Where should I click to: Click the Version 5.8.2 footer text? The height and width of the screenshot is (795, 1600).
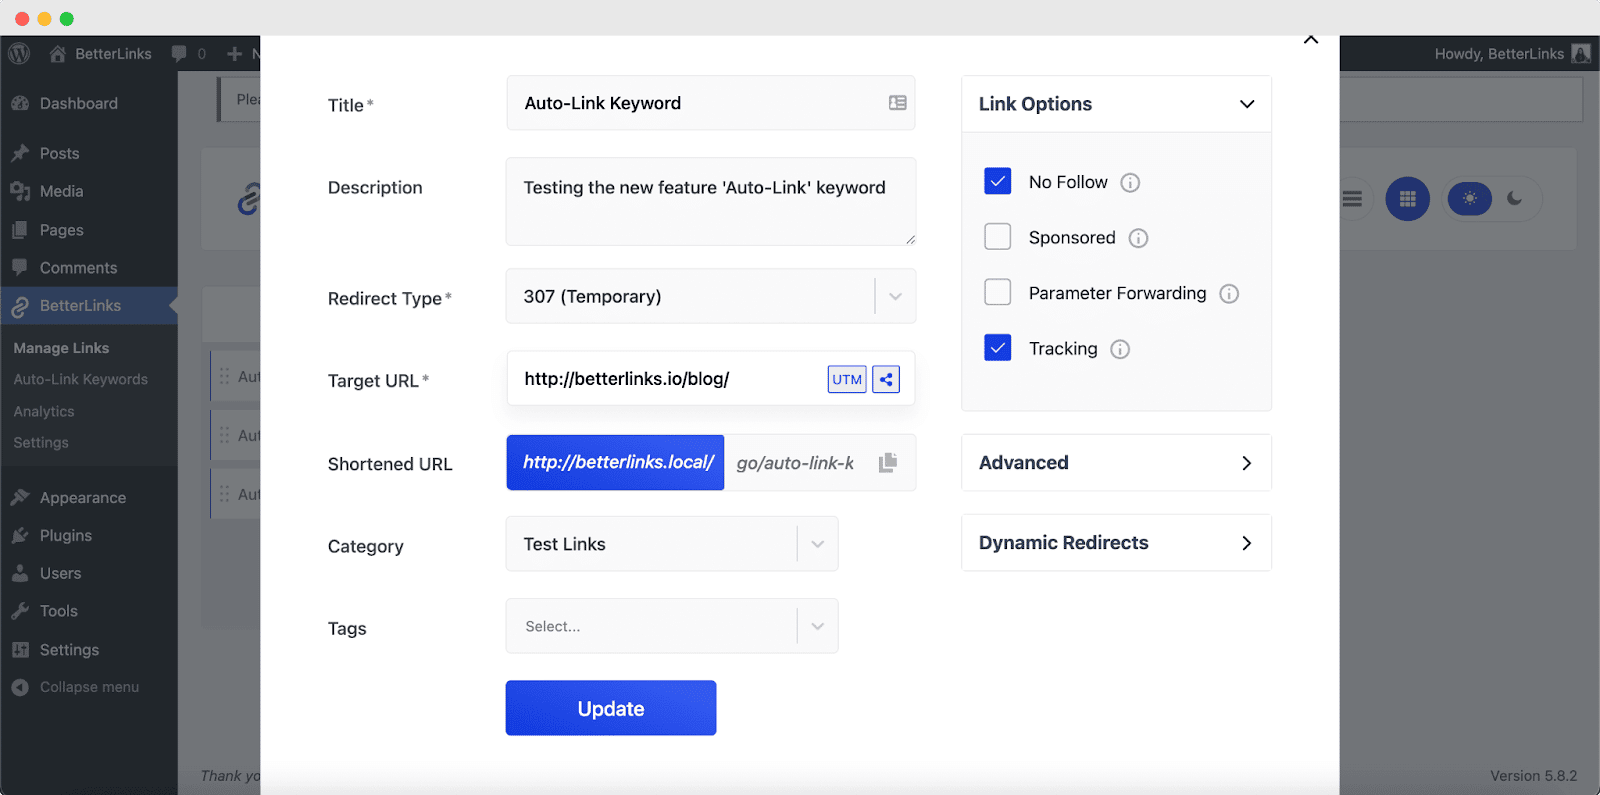click(x=1533, y=776)
